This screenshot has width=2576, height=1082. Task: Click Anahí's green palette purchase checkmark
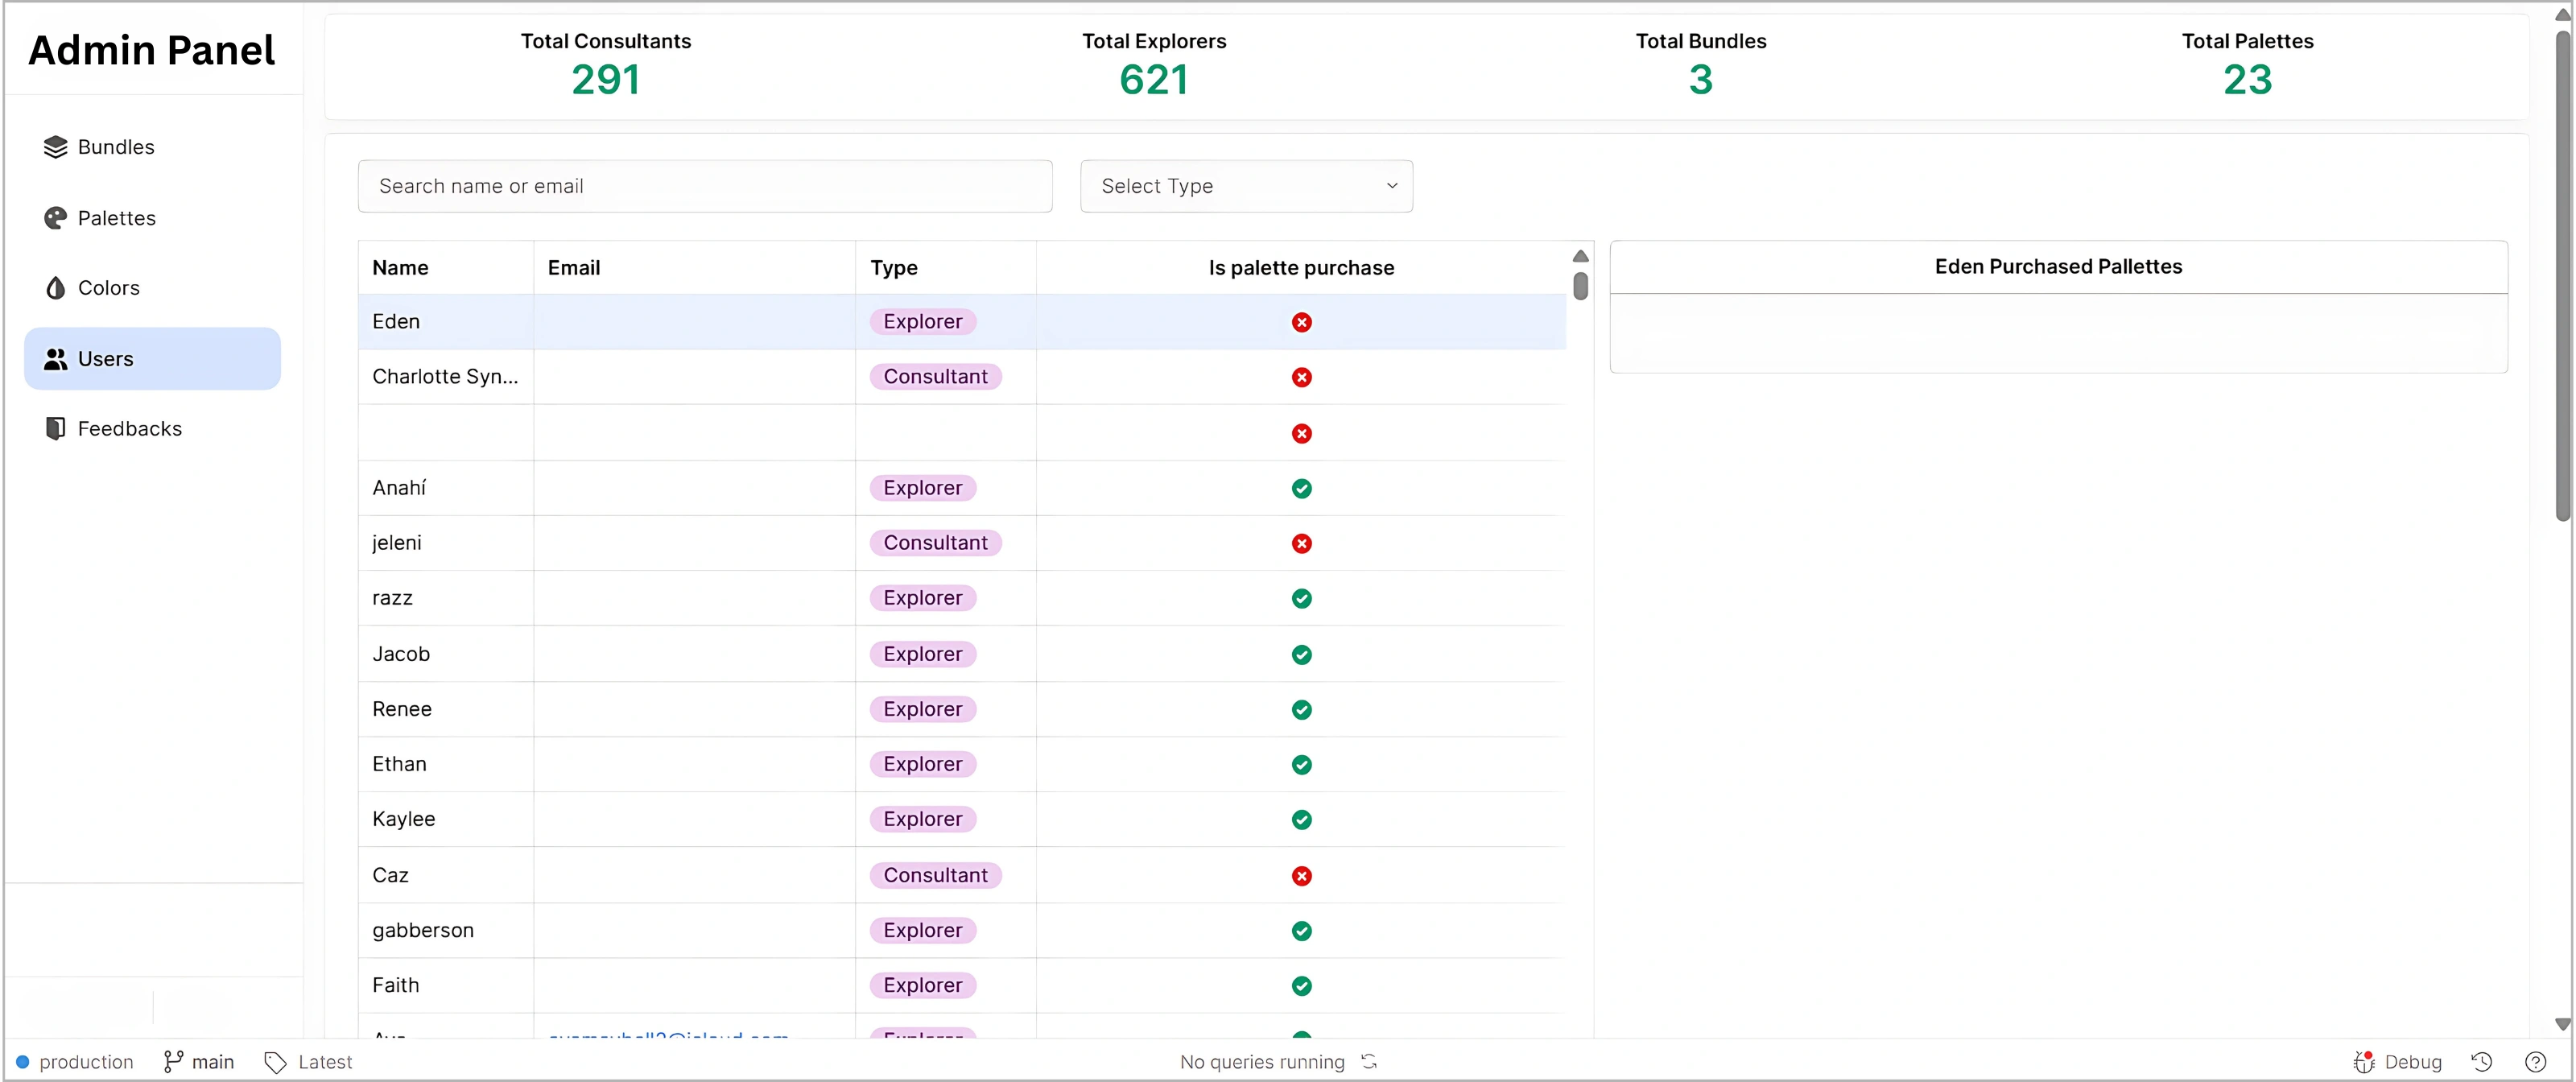coord(1301,489)
